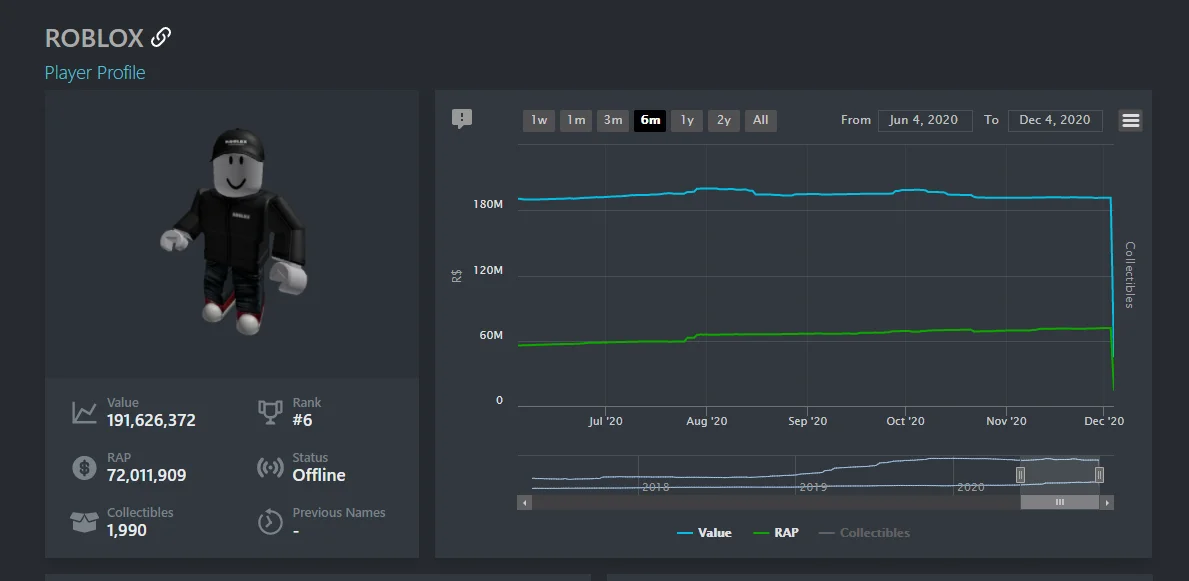
Task: Click the navigator left range handle
Action: pos(1021,475)
